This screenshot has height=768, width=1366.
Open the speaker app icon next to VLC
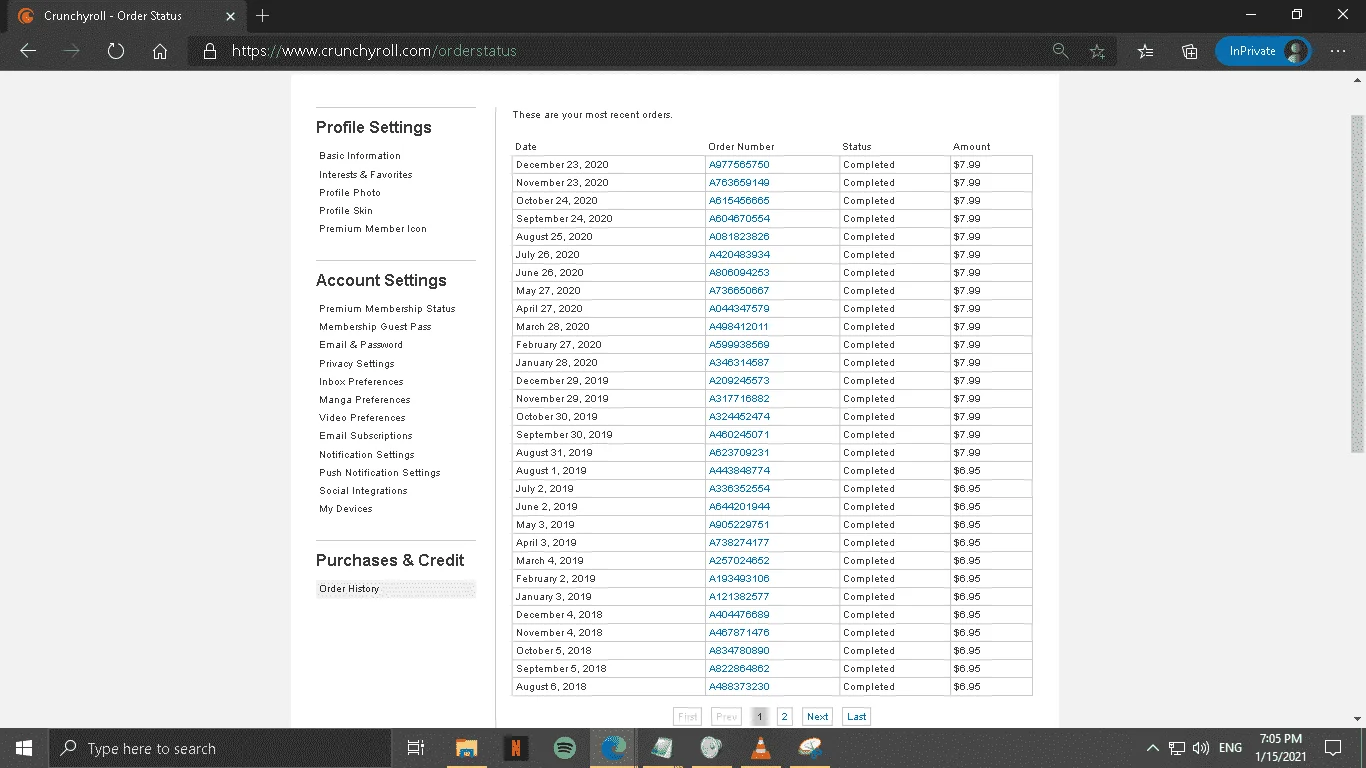[x=711, y=748]
